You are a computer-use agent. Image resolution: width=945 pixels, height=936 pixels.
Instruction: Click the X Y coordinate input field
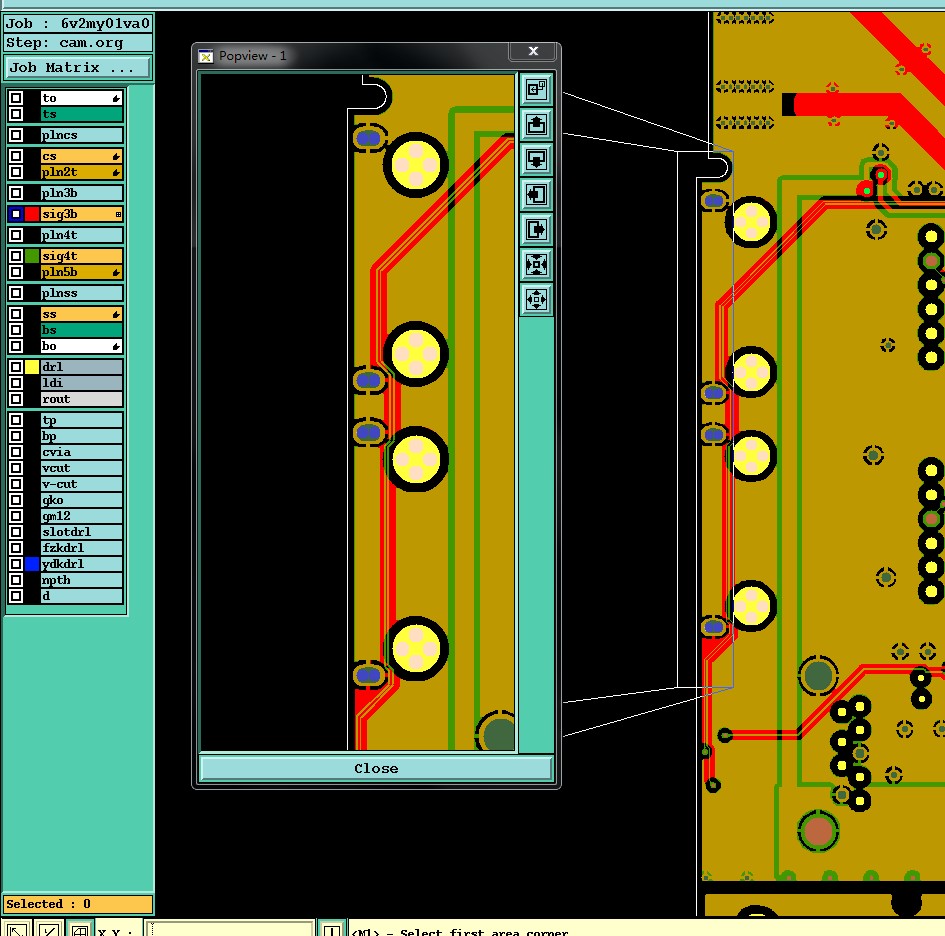[230, 929]
